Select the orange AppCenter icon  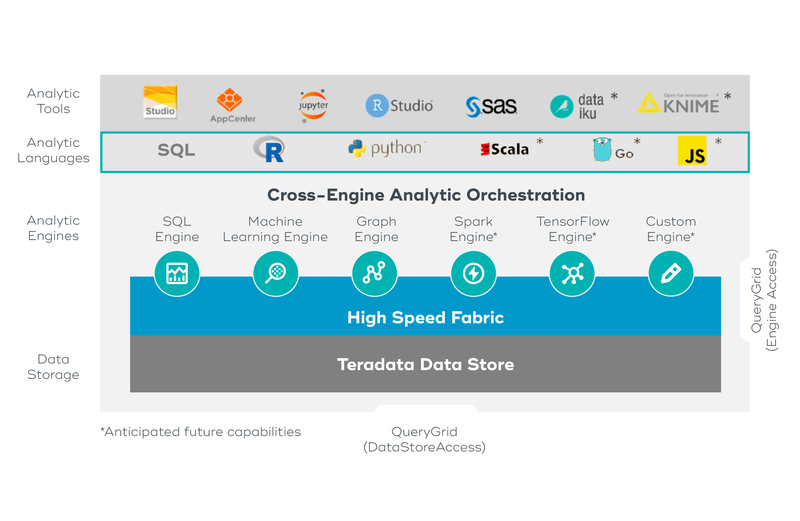click(x=230, y=100)
